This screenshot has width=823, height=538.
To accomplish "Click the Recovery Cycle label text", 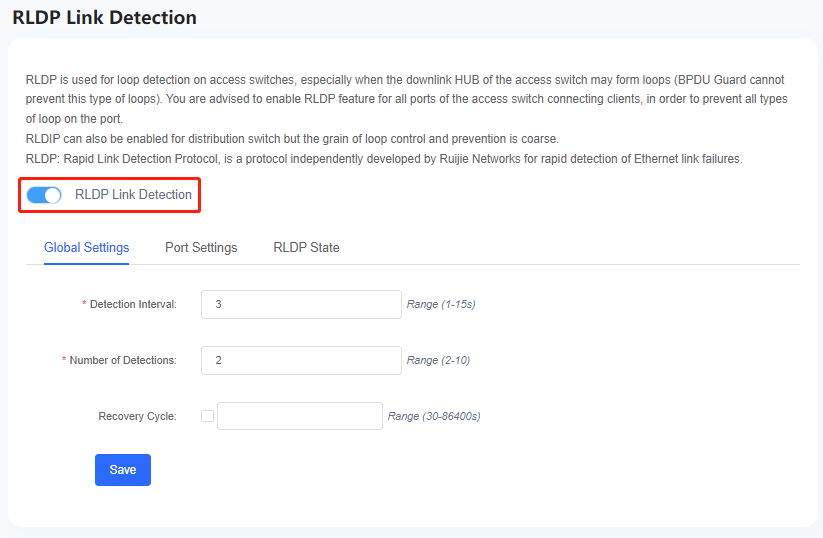I will click(138, 416).
